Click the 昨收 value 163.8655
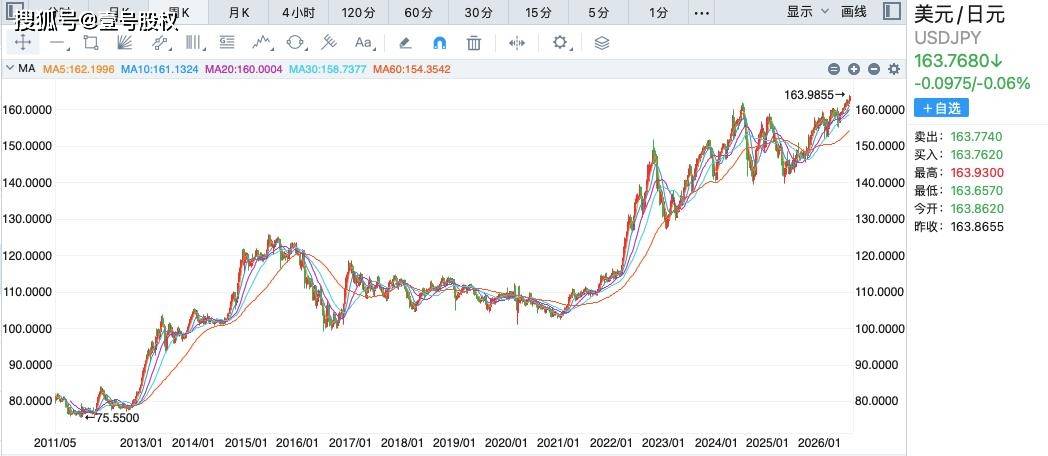This screenshot has height=456, width=1048. point(977,227)
